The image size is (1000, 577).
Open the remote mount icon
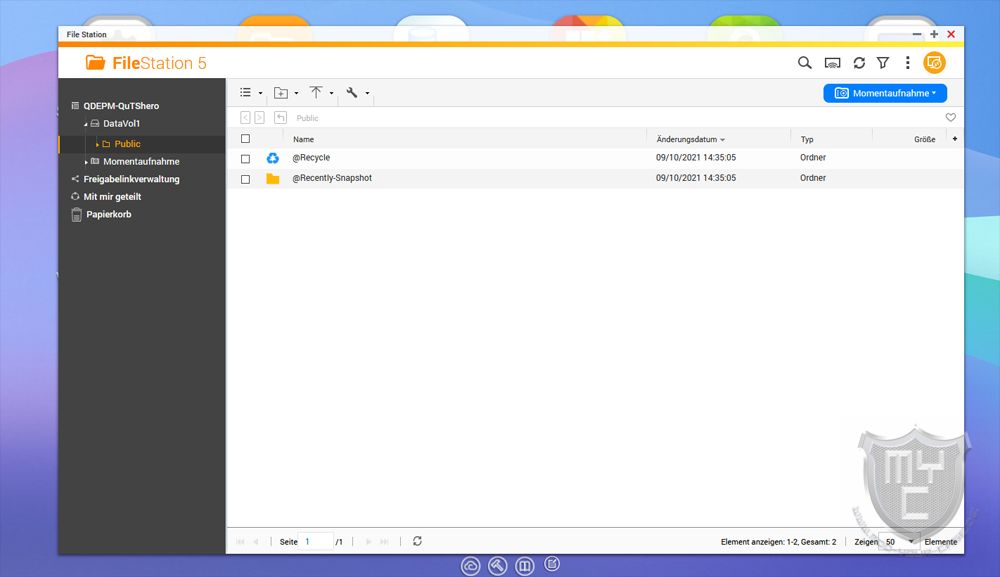point(832,63)
